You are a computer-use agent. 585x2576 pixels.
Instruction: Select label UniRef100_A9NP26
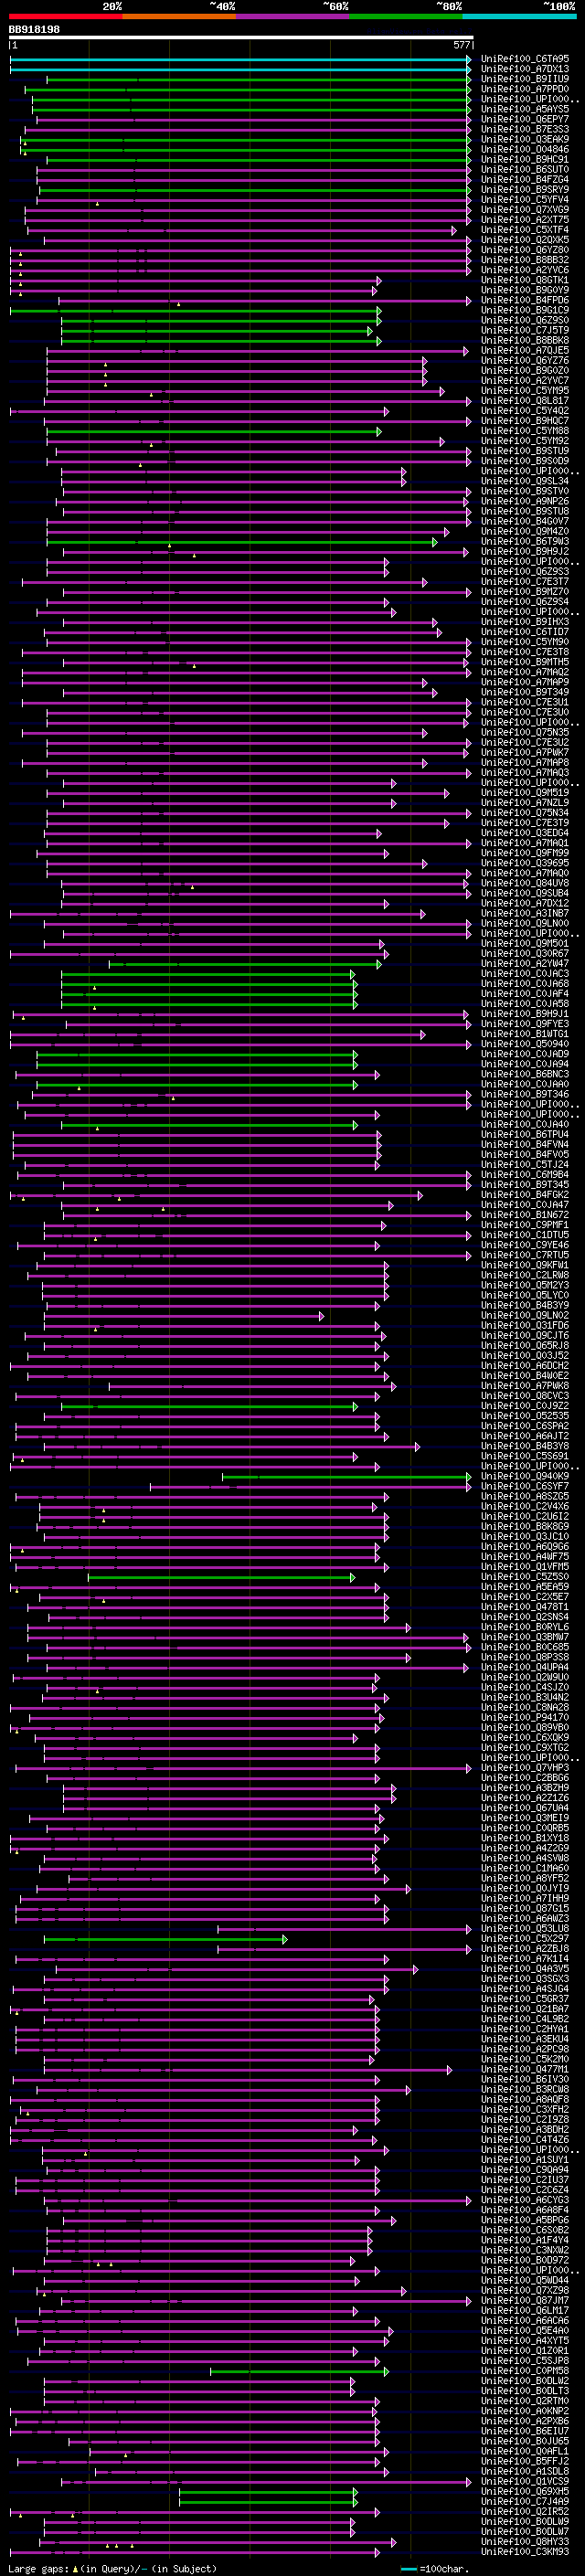525,501
